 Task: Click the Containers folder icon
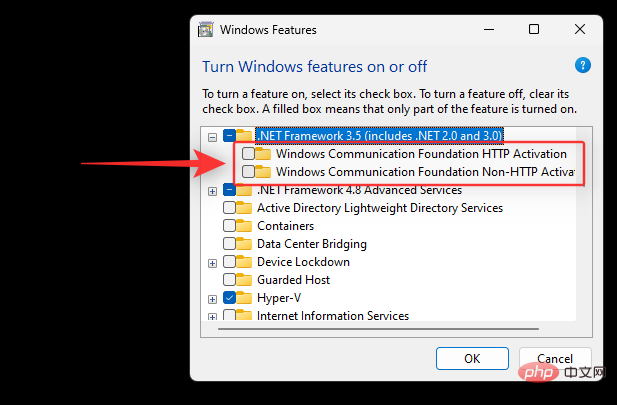click(x=245, y=226)
